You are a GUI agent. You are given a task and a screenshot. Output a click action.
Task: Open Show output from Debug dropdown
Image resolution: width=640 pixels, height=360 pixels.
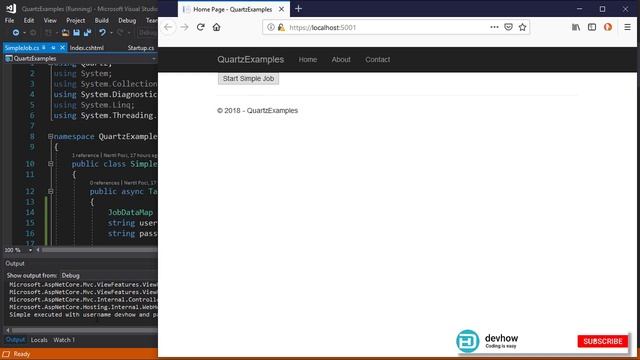pos(108,276)
